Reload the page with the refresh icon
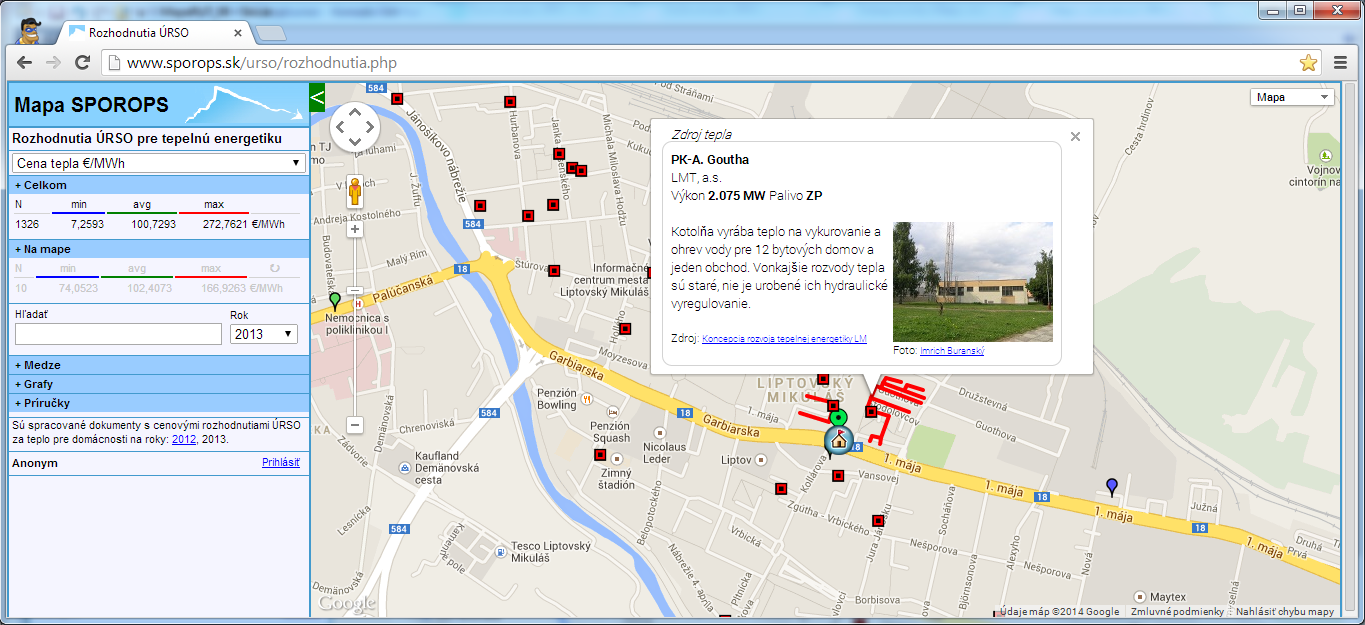 tap(83, 63)
